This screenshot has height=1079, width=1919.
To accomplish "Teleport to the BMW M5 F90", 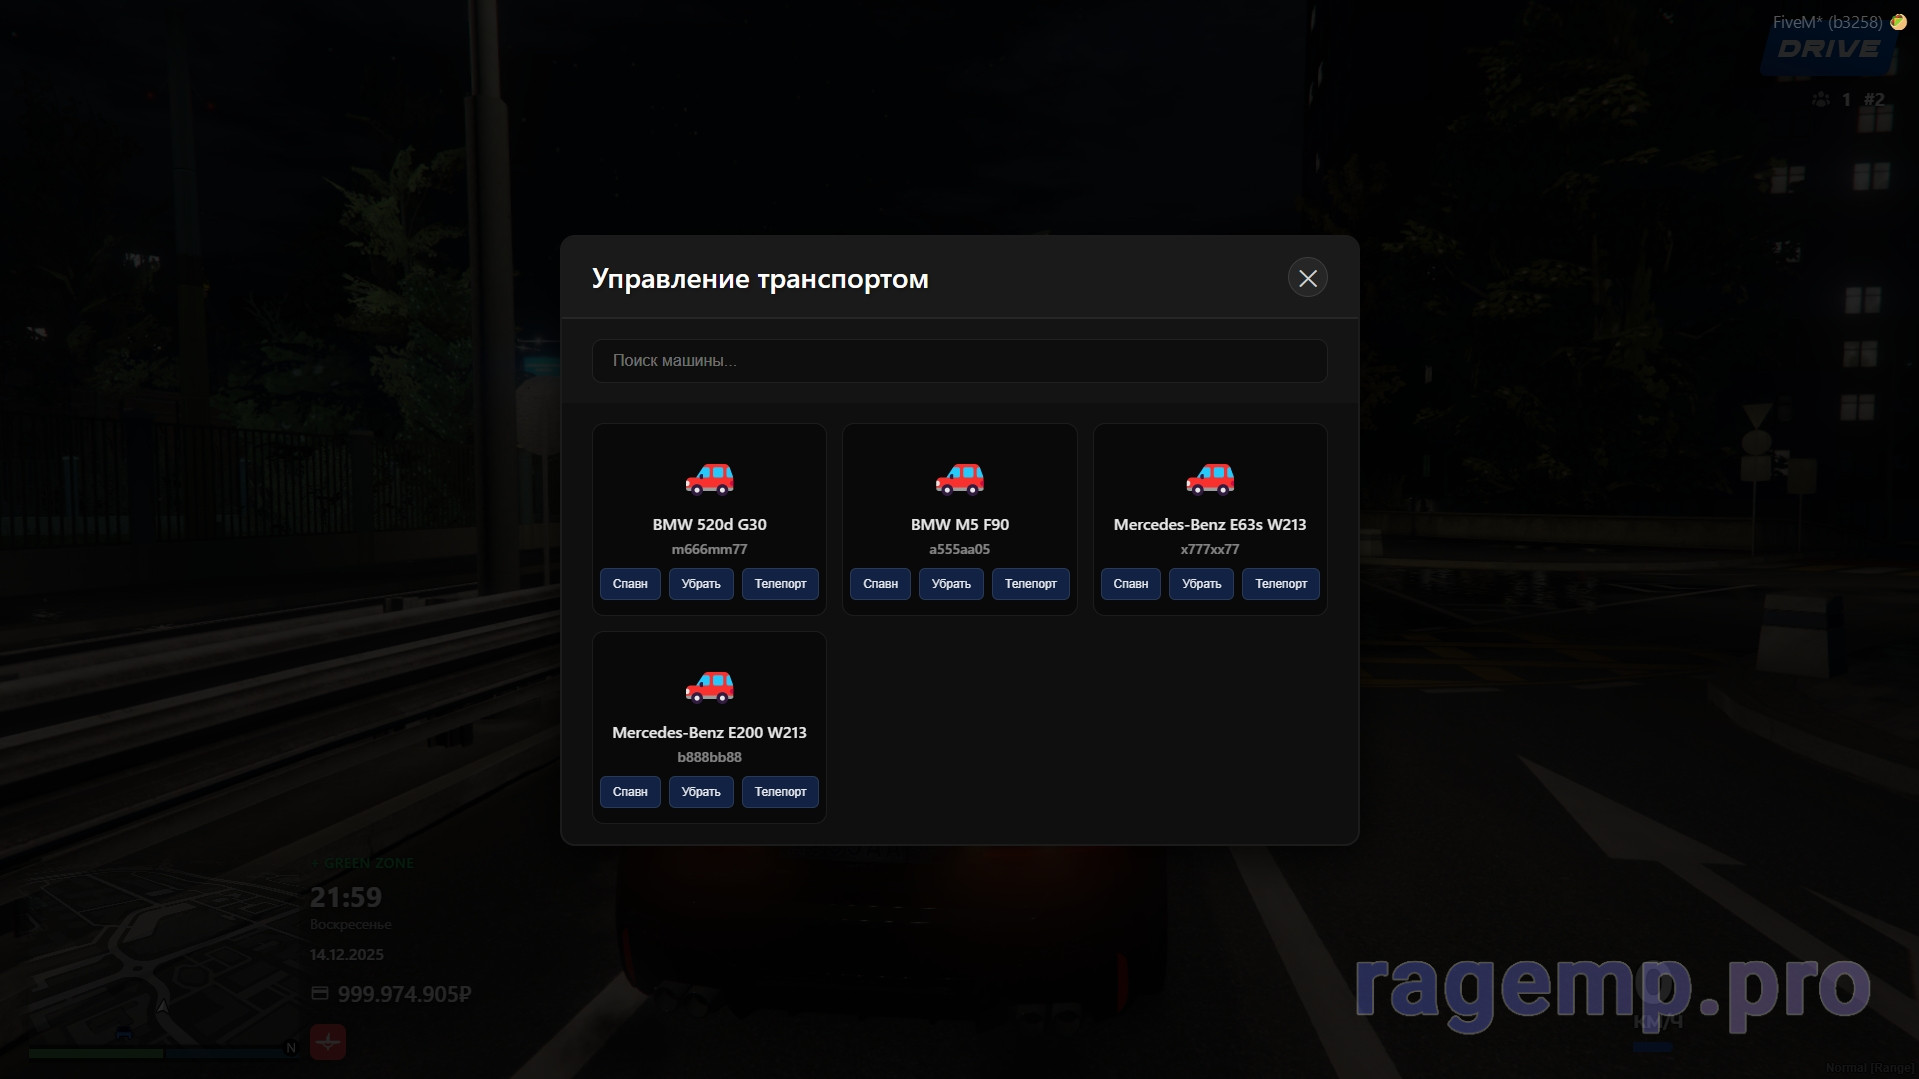I will 1030,584.
